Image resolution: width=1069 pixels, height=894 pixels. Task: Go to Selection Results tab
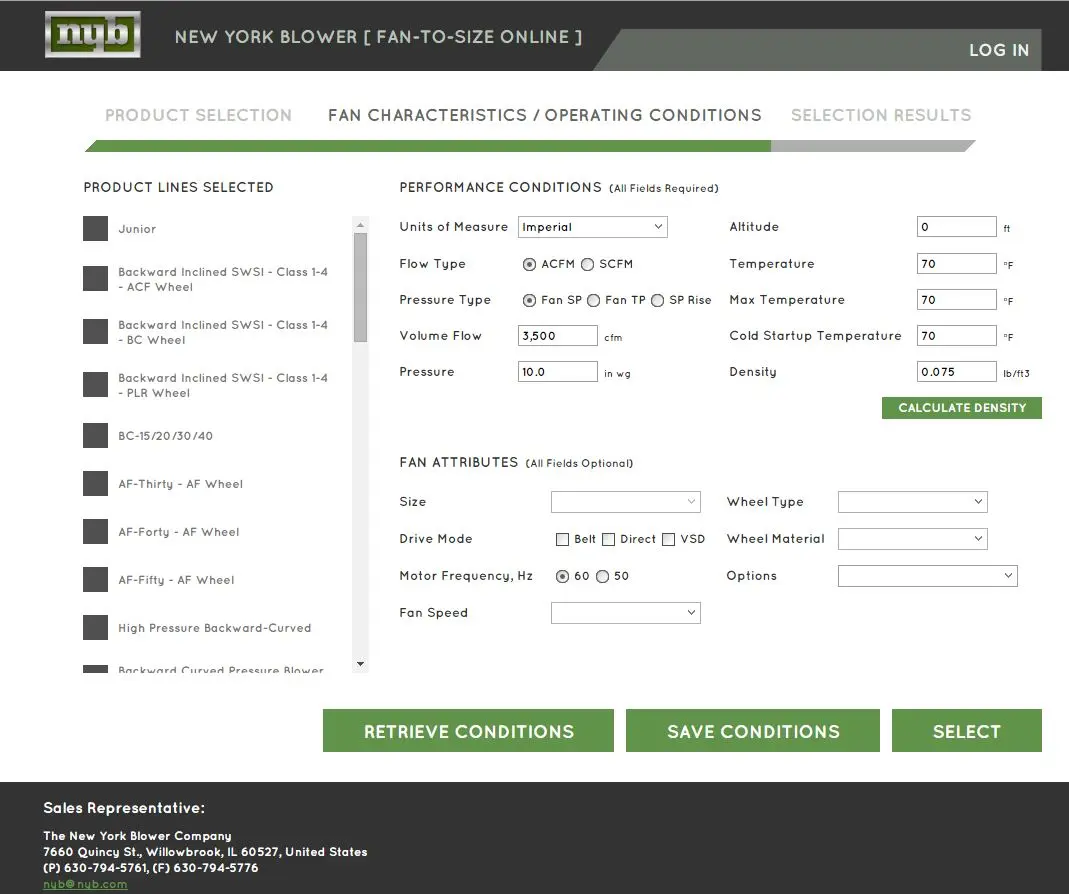coord(881,115)
